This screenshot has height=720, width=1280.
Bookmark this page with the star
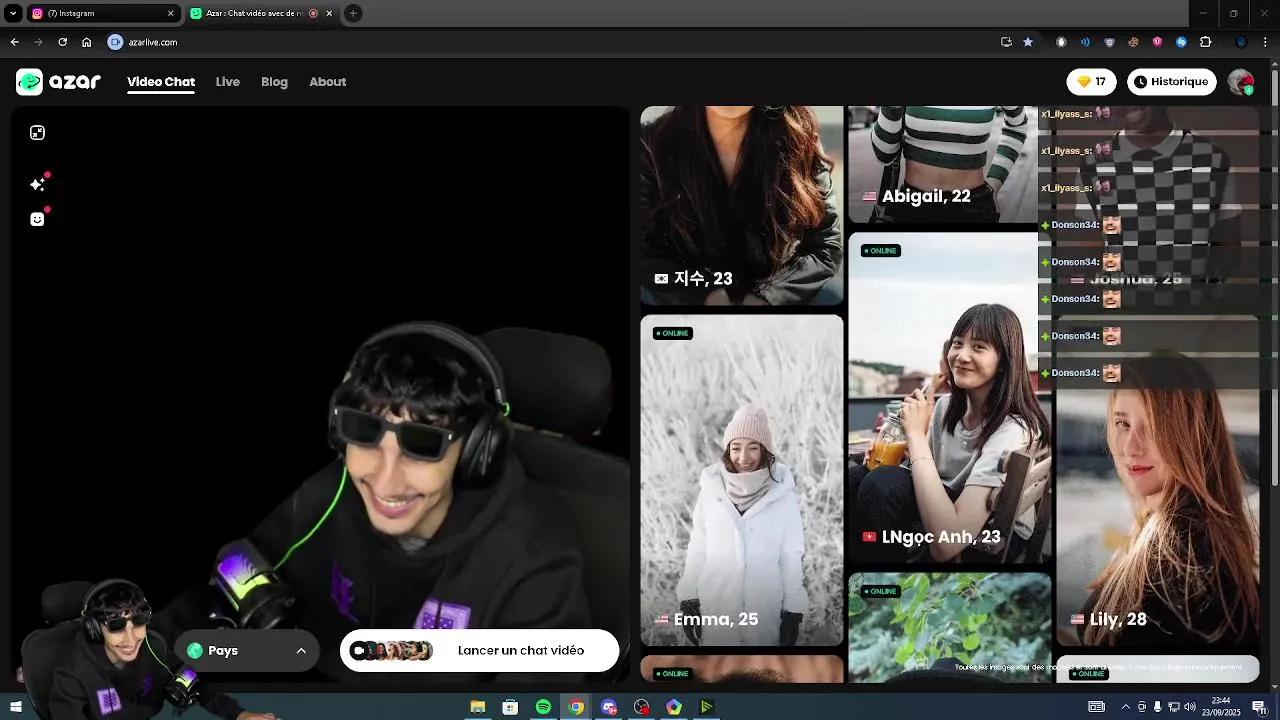pyautogui.click(x=1027, y=42)
